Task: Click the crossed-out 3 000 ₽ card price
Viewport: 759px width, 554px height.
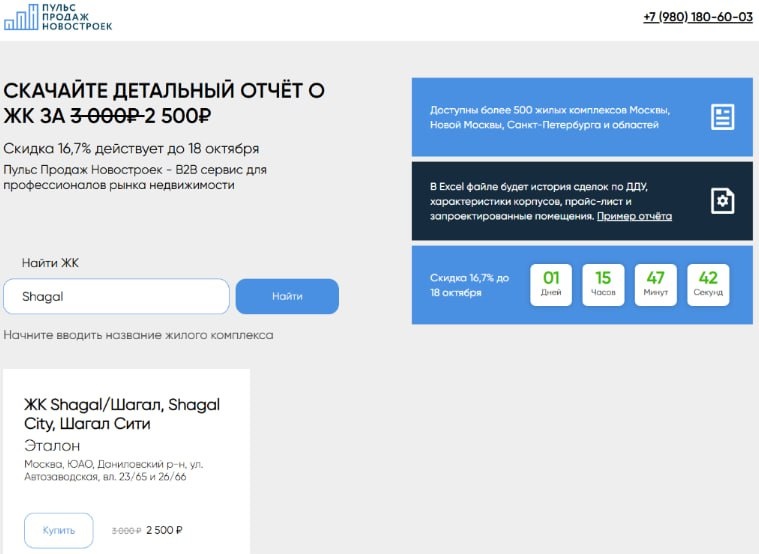Action: [x=126, y=531]
